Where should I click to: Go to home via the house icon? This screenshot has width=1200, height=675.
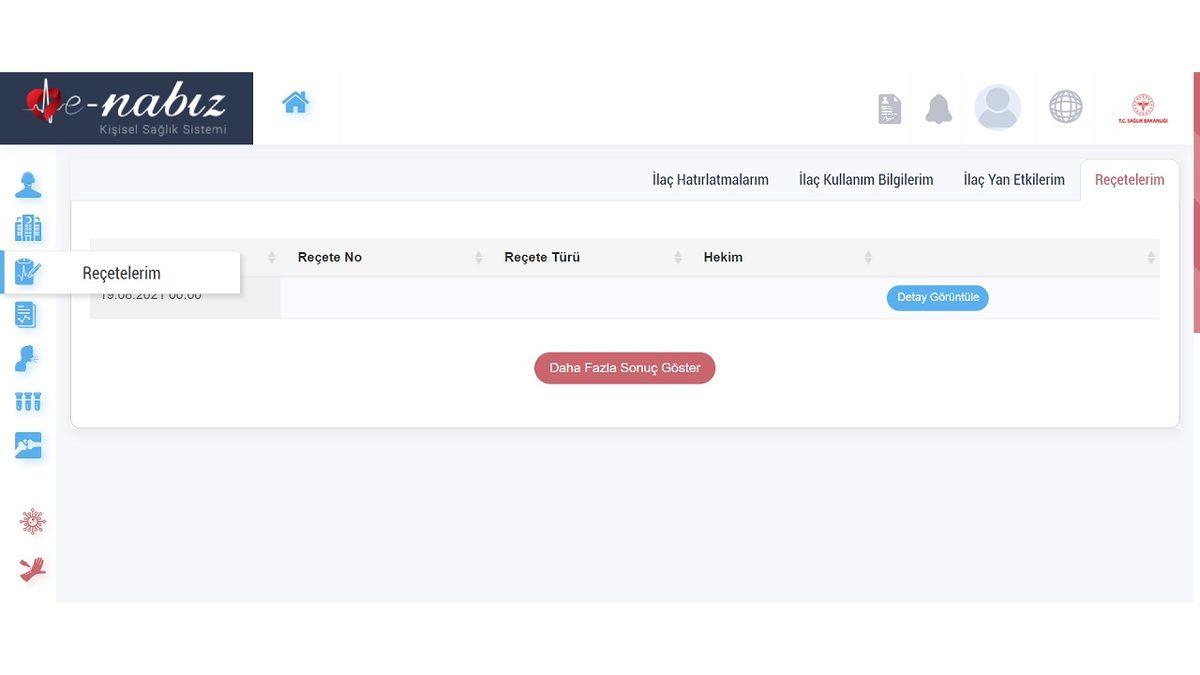(295, 103)
